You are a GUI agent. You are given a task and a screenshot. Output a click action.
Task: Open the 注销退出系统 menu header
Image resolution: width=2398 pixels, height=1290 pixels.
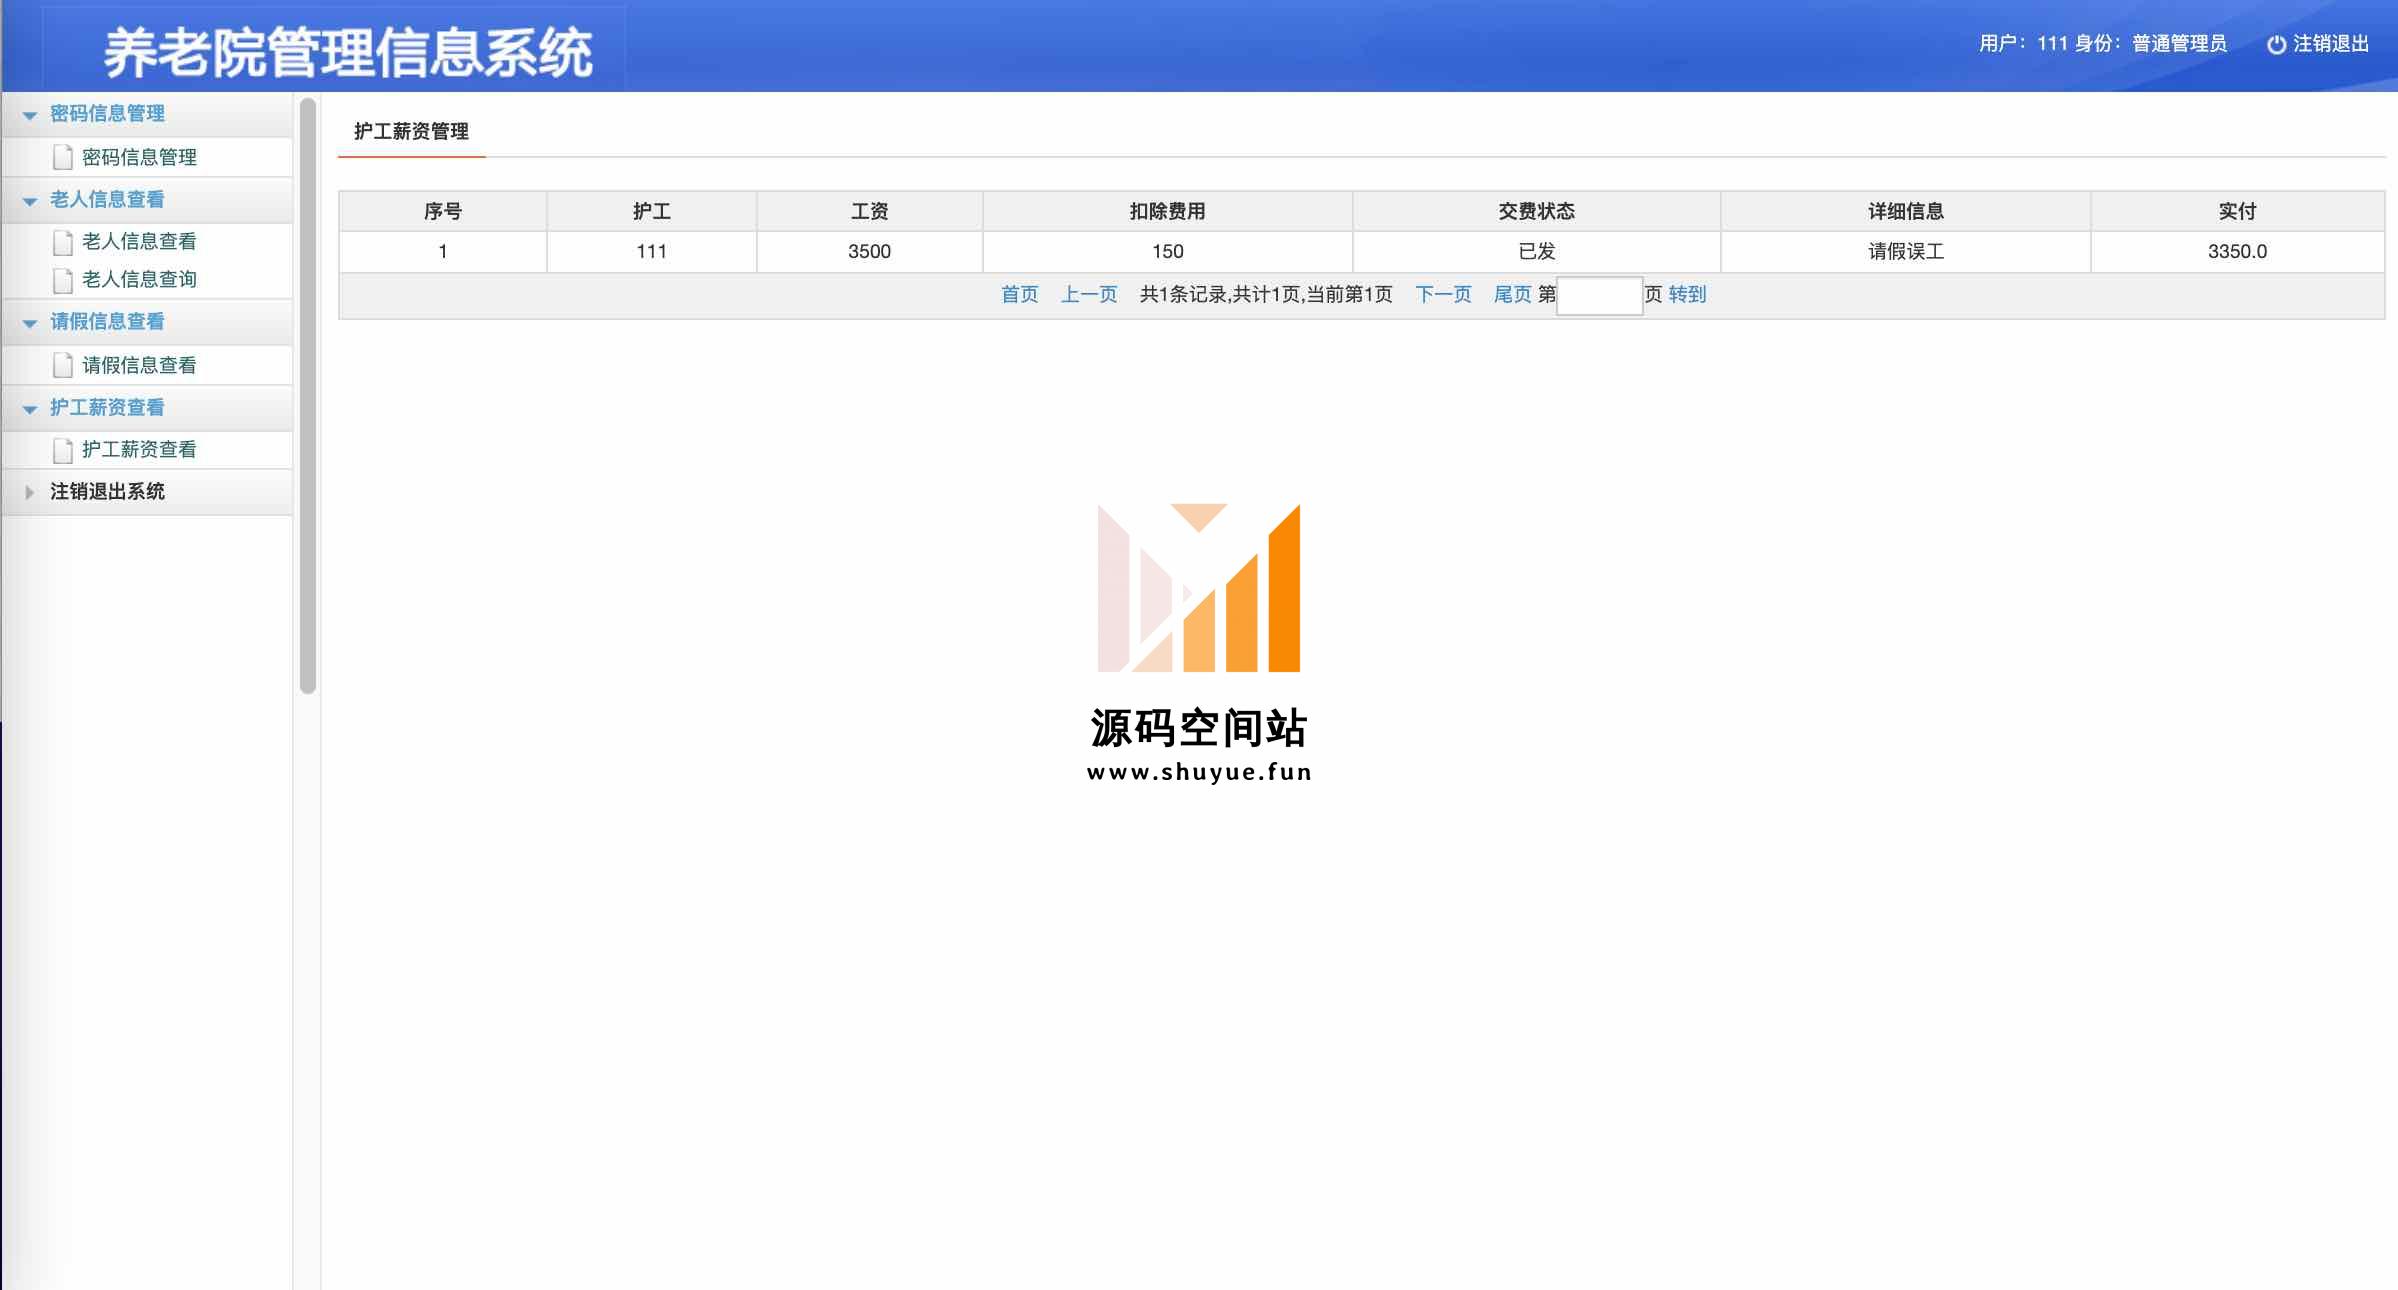tap(147, 492)
